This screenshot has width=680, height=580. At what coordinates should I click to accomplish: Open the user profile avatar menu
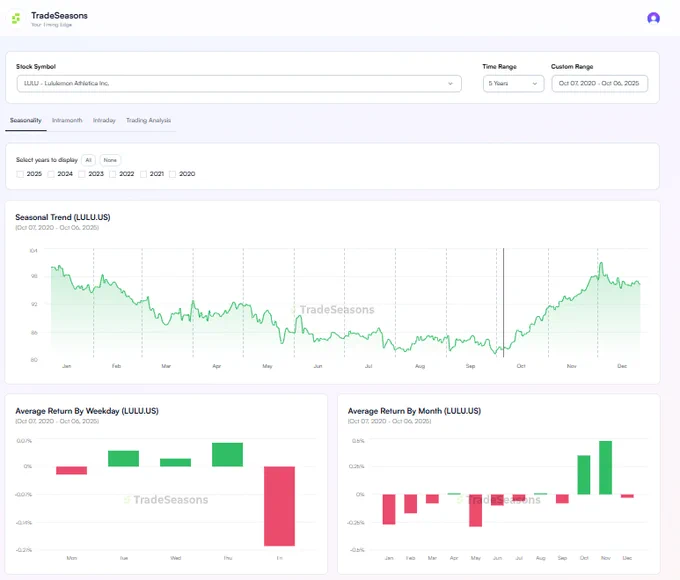click(x=653, y=18)
